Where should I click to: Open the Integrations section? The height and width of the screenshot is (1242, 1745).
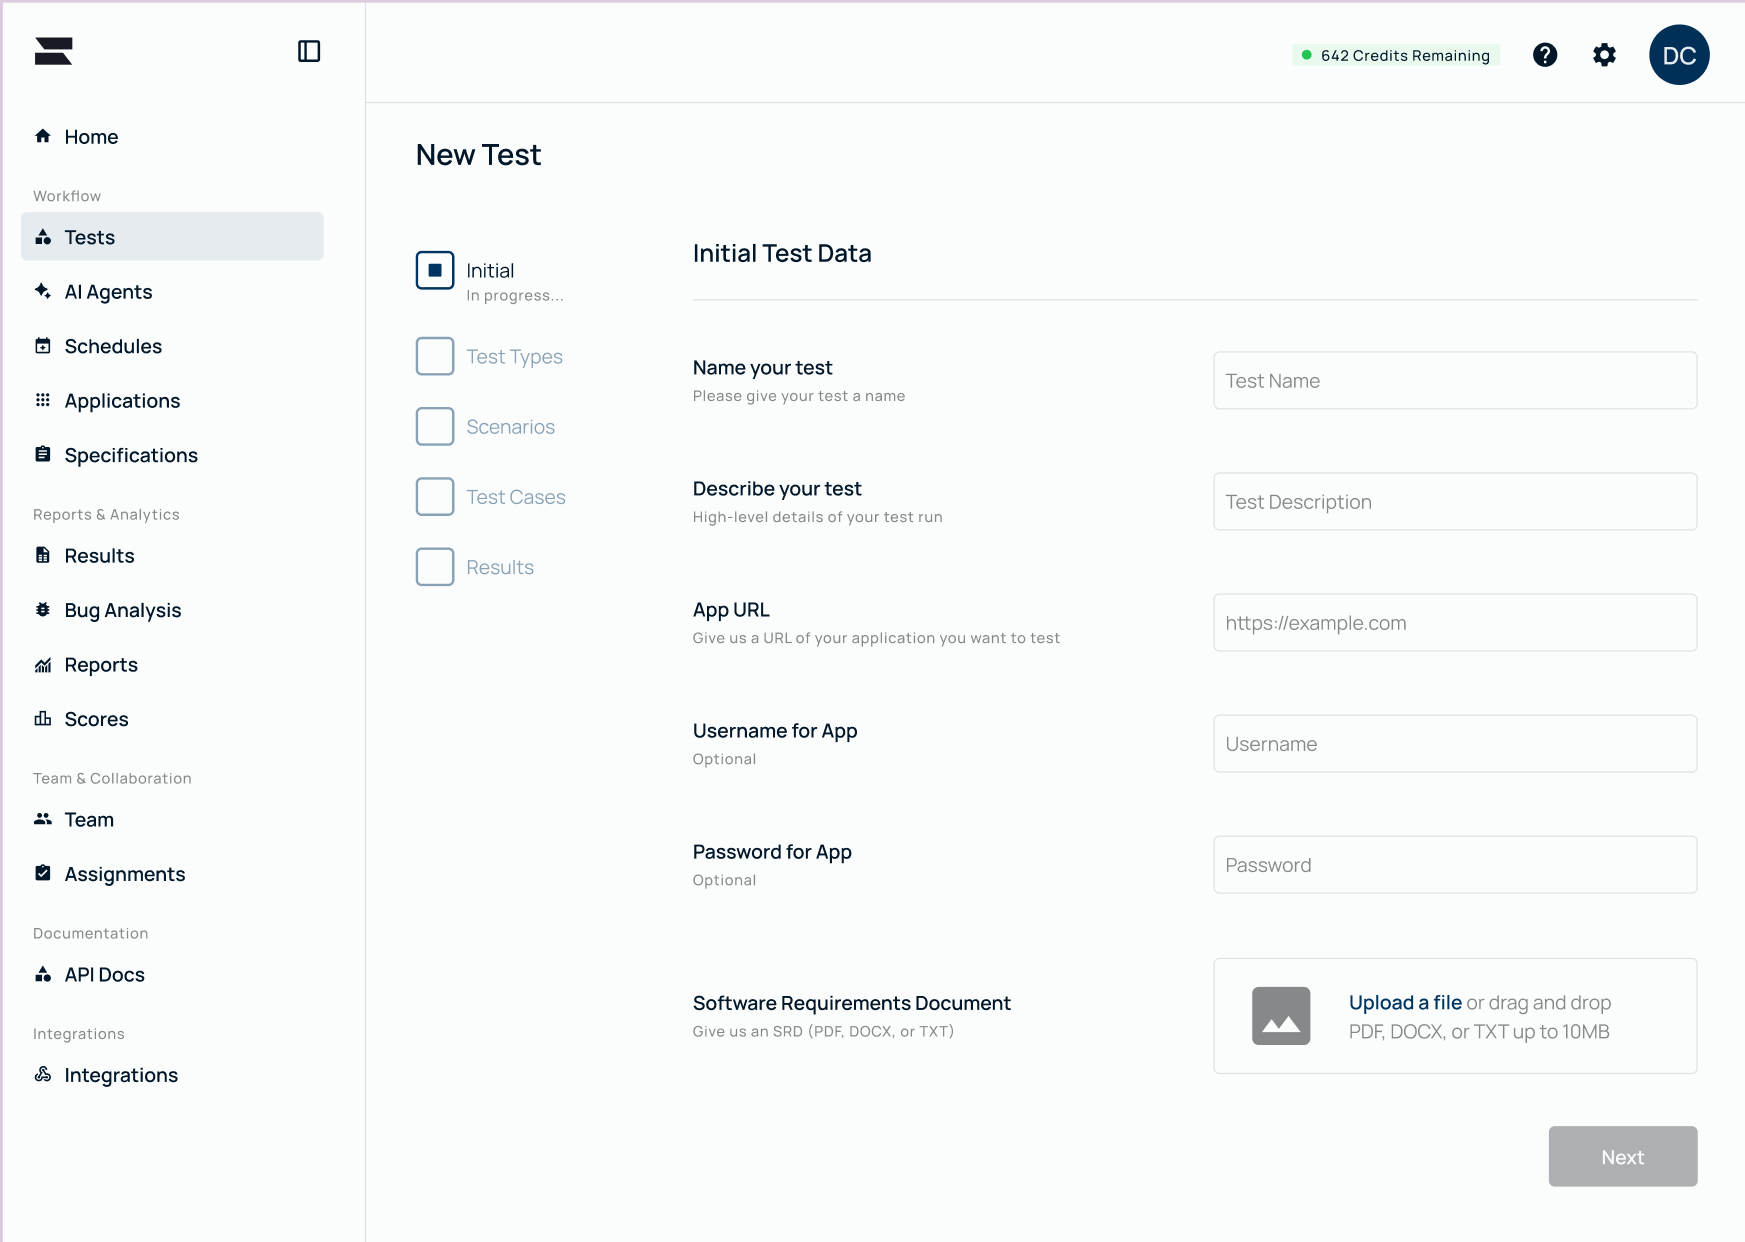tap(120, 1075)
